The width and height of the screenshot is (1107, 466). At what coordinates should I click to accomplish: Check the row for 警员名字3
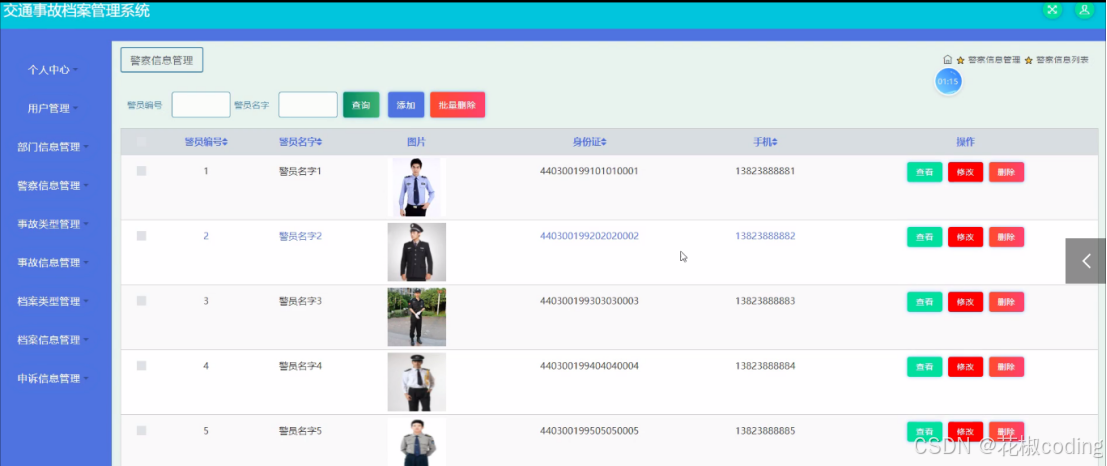pos(141,301)
